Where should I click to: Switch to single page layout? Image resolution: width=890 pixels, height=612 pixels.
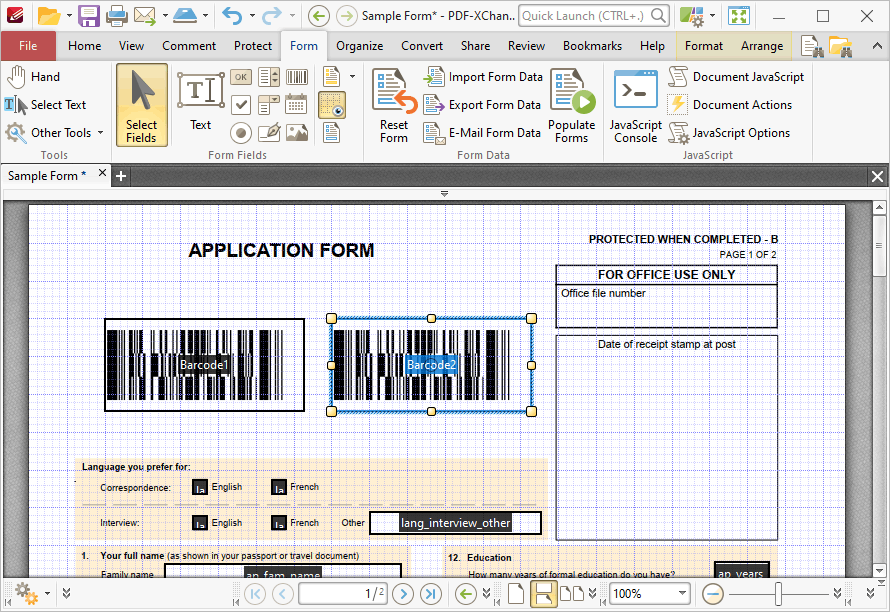[515, 594]
